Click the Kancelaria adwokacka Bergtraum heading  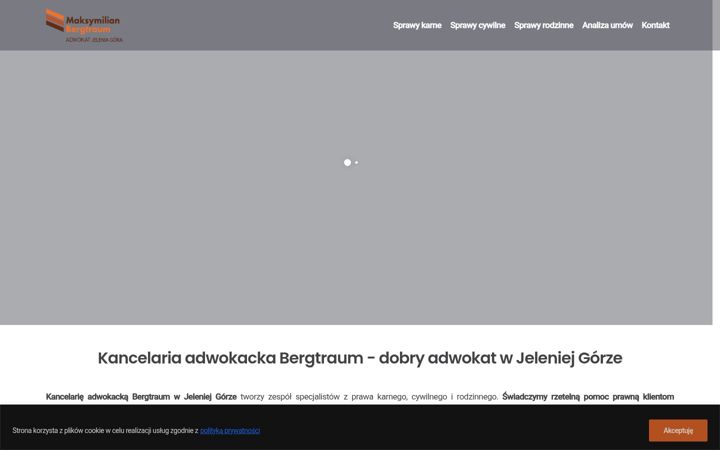click(360, 358)
